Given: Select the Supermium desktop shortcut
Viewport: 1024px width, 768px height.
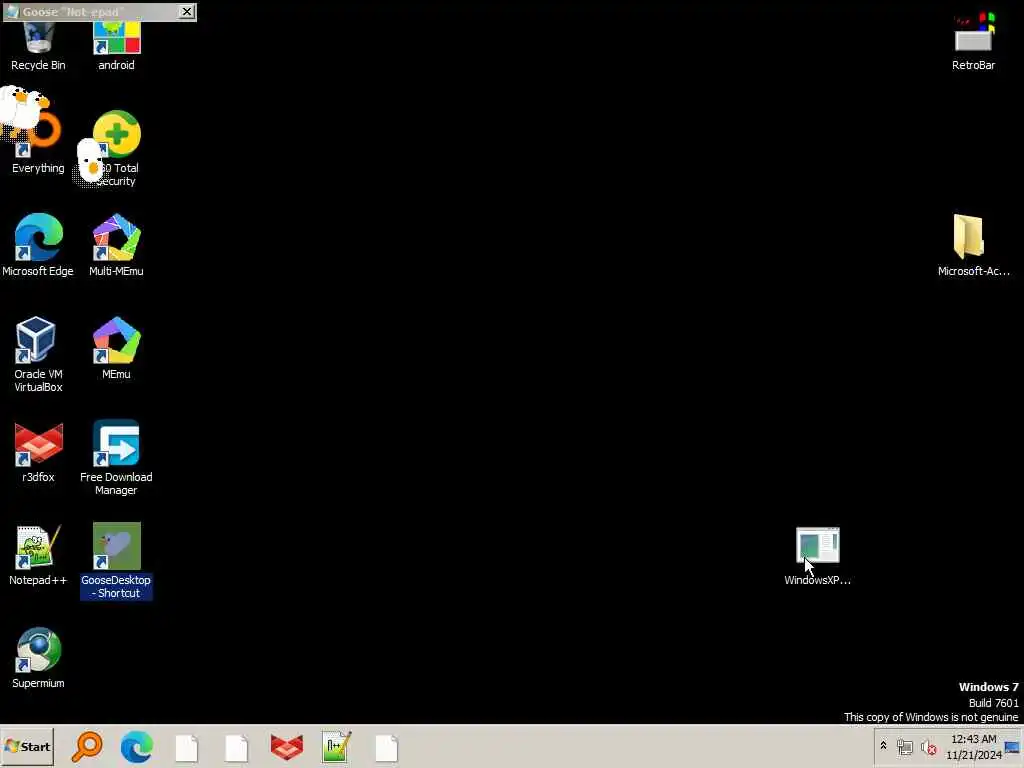Looking at the screenshot, I should 38,658.
